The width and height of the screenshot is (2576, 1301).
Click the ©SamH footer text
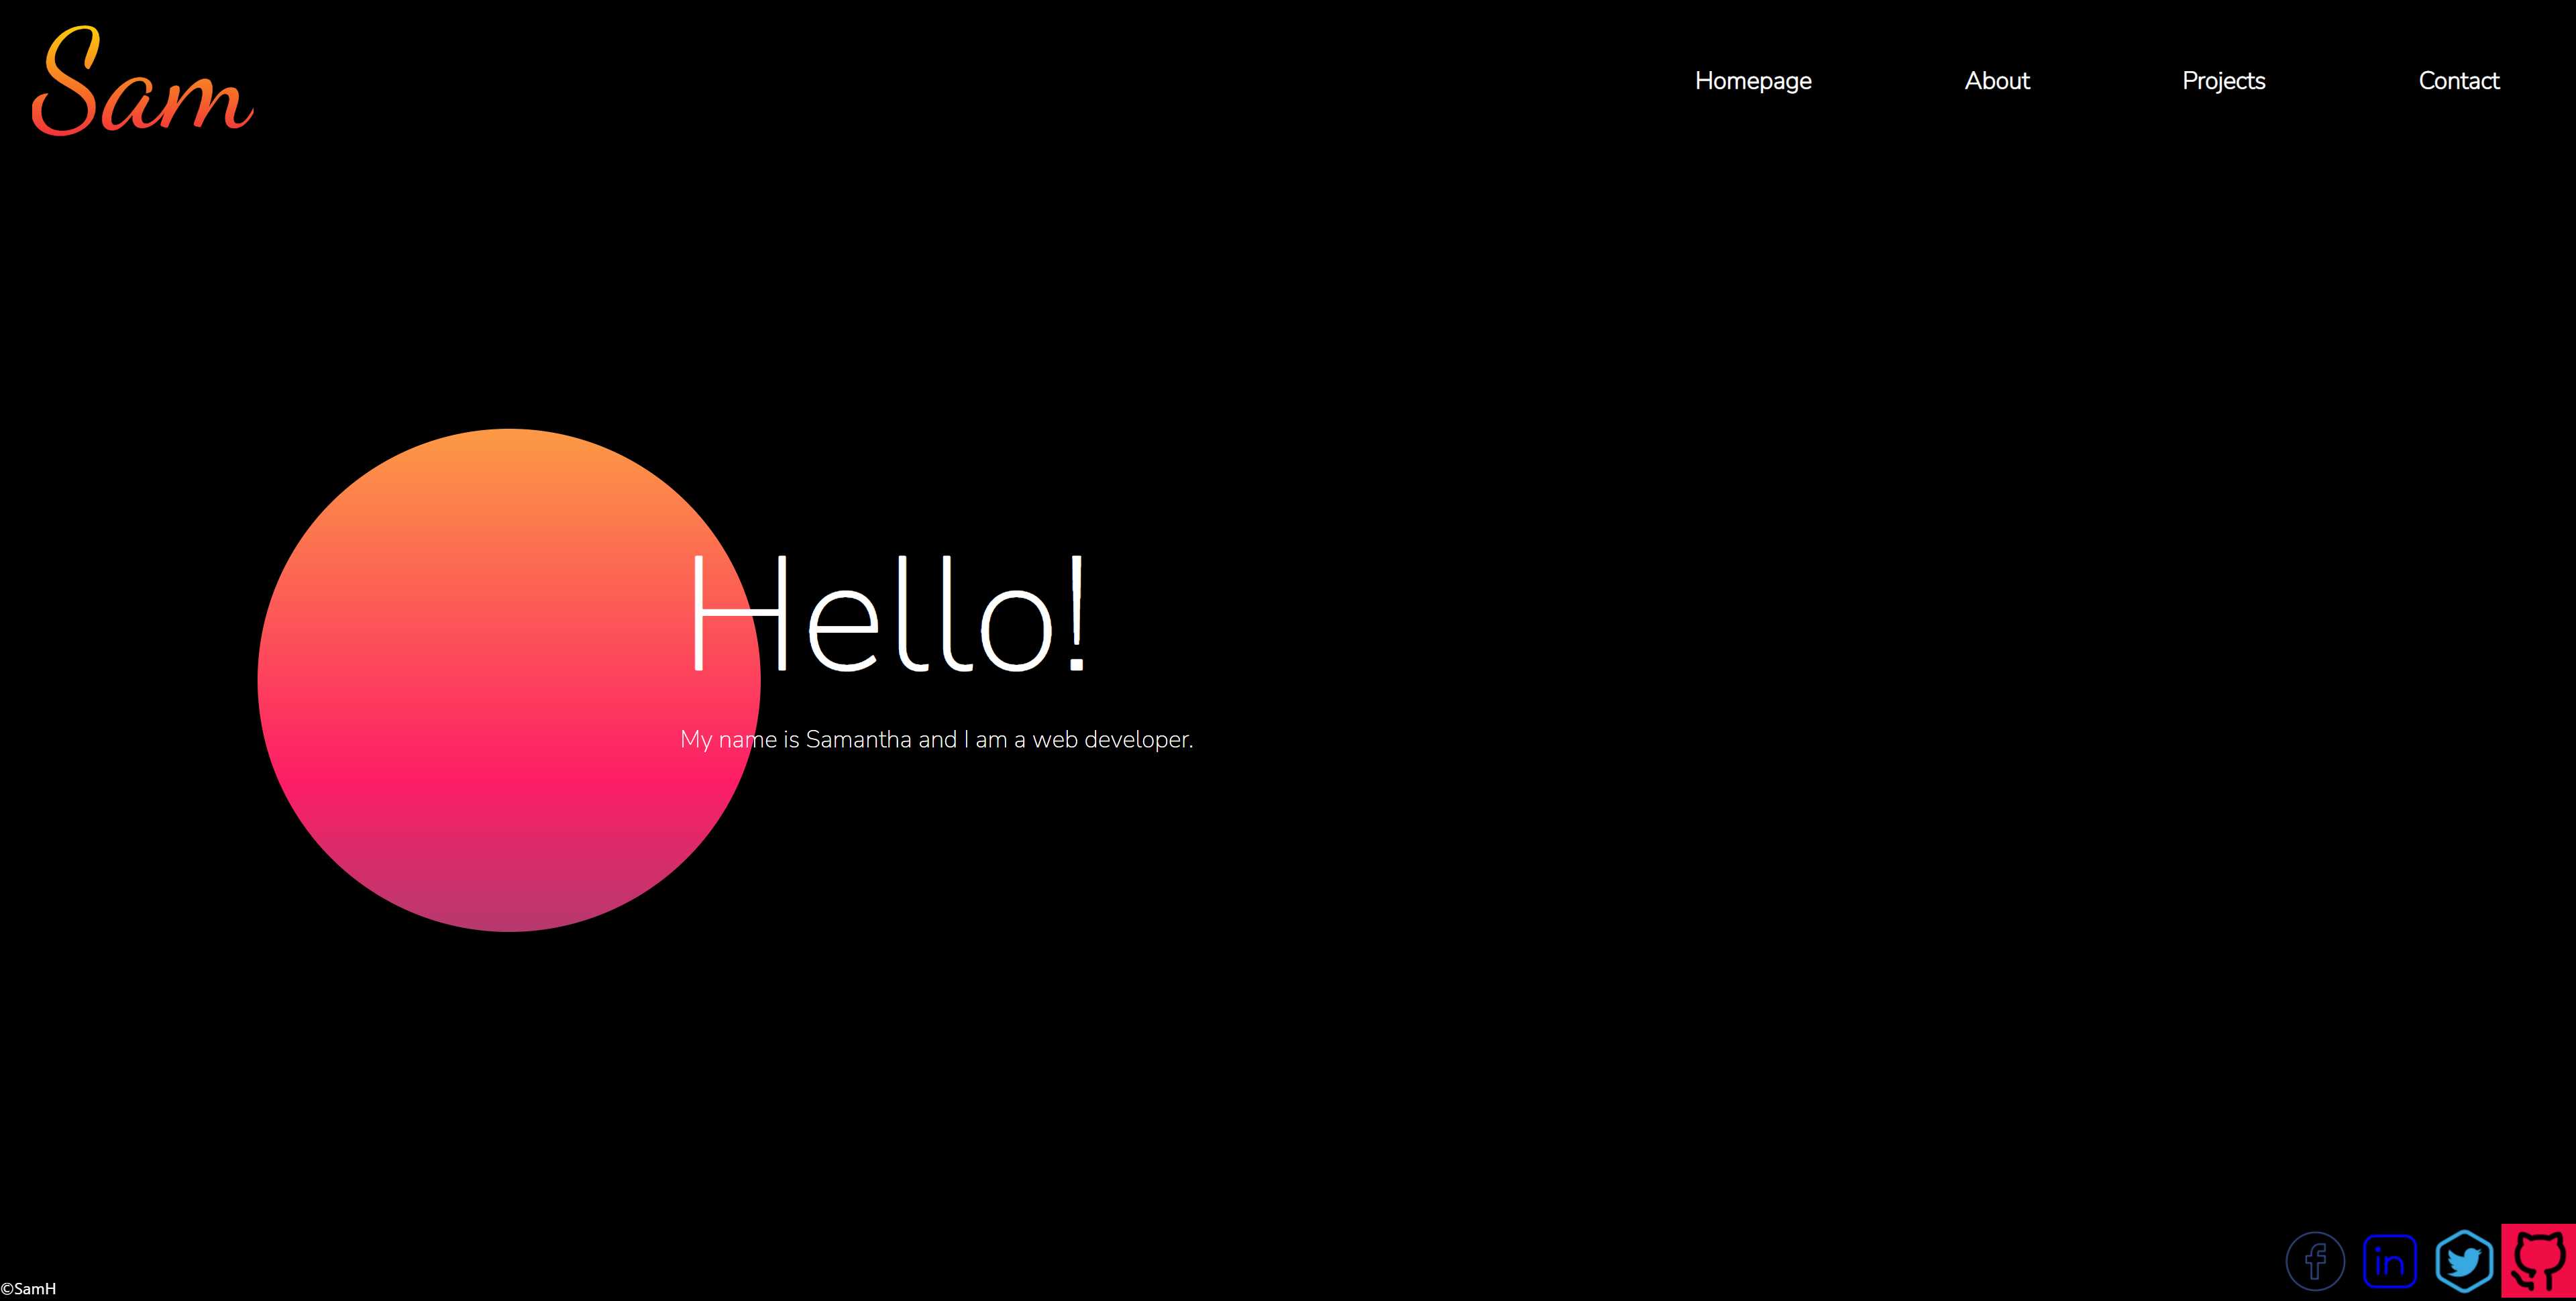[28, 1289]
